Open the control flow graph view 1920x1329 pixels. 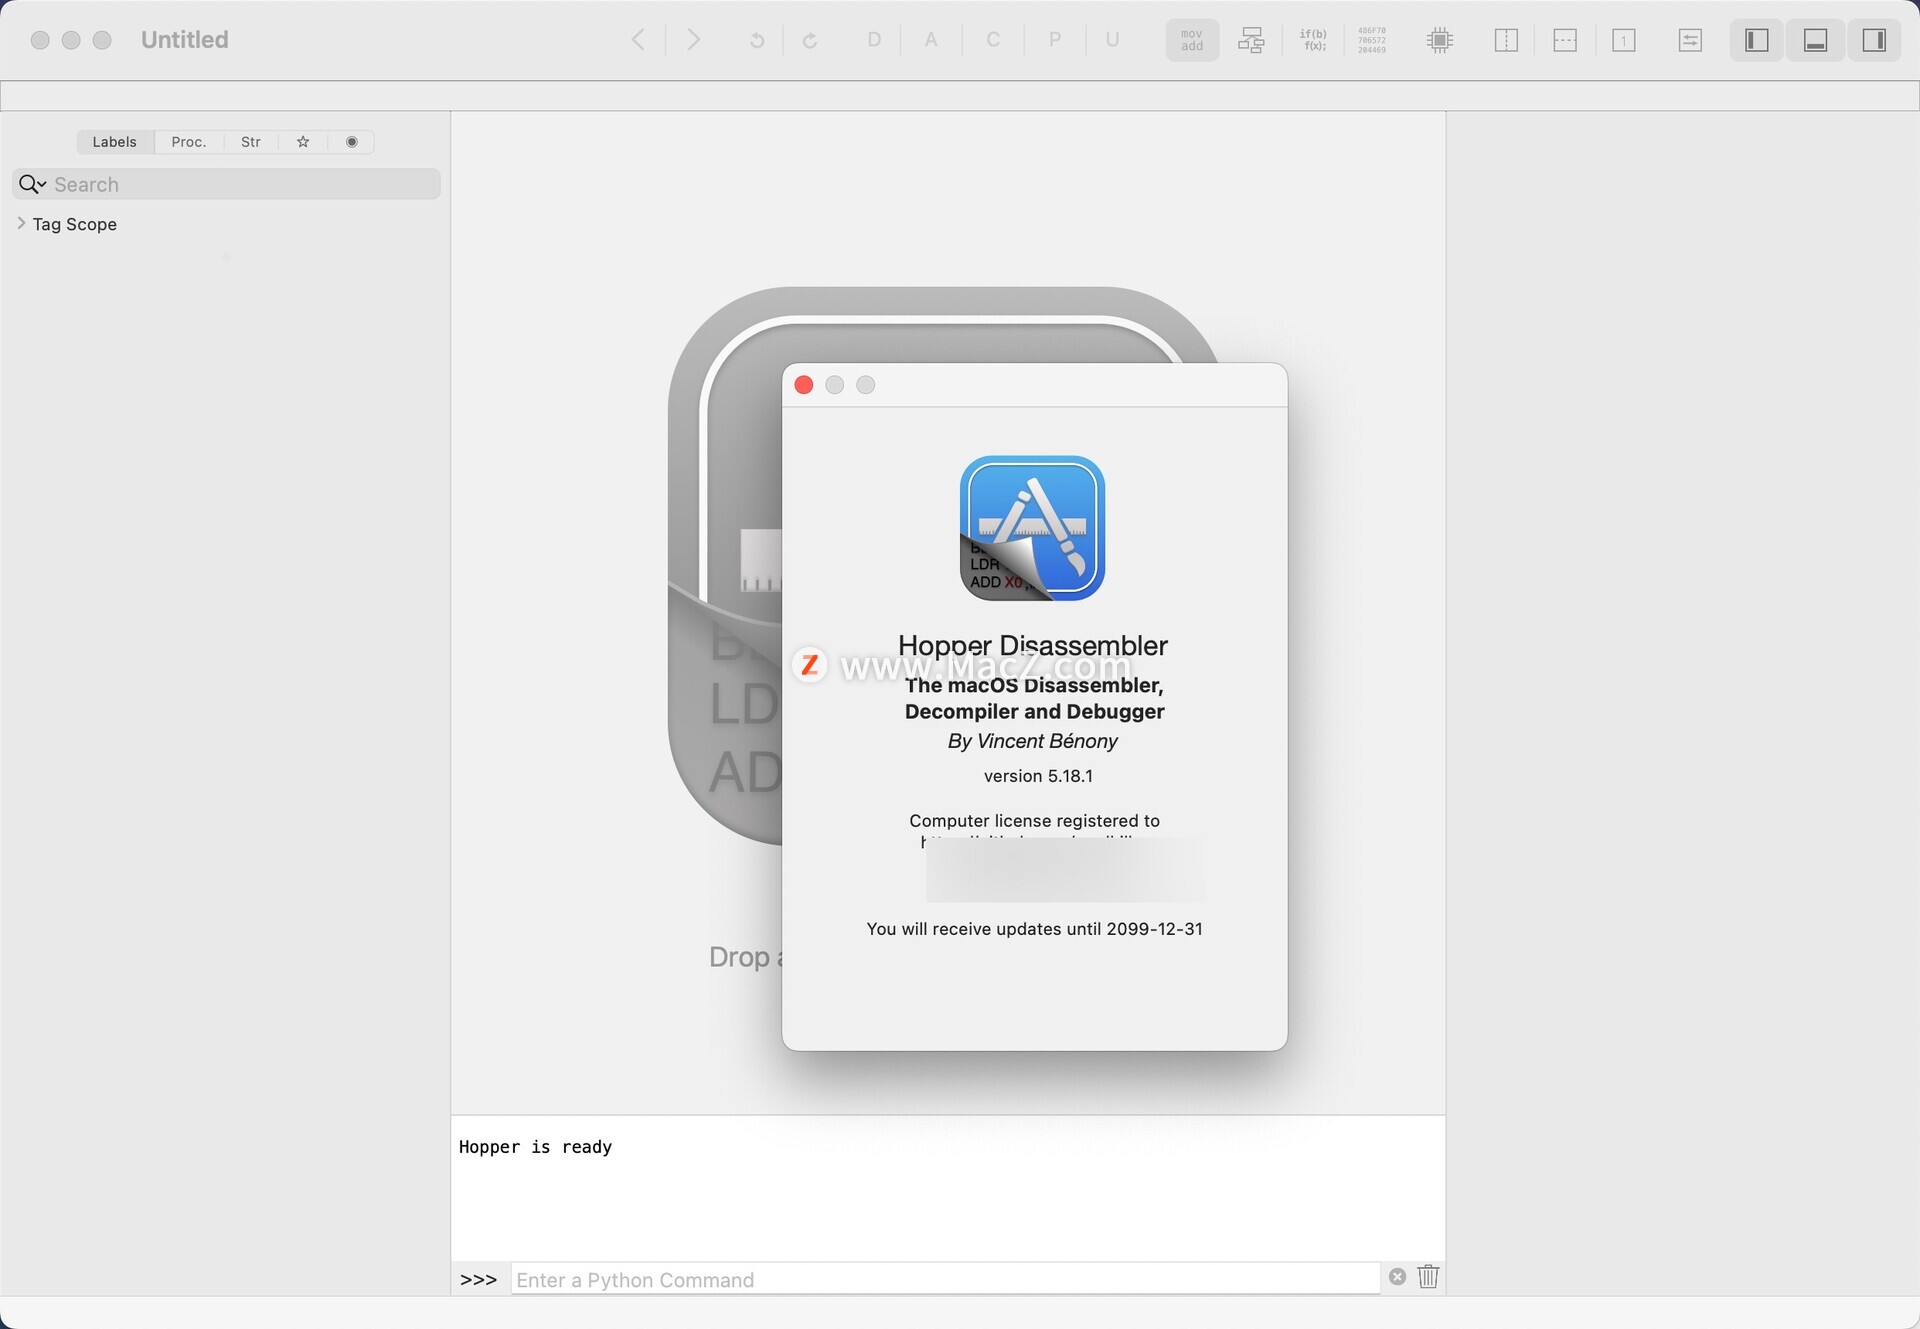(1251, 40)
